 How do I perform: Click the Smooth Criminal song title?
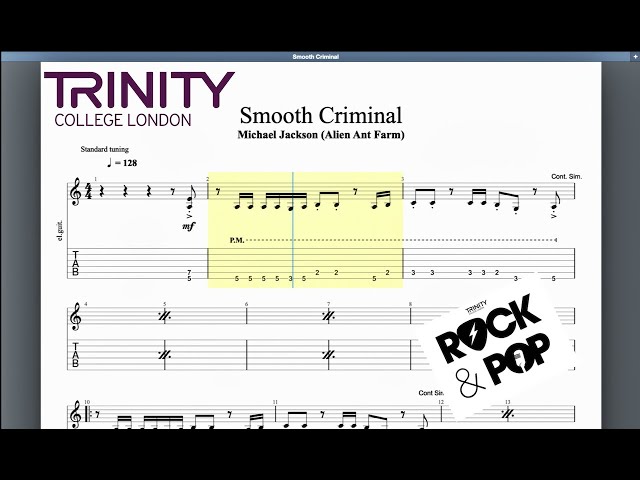(321, 116)
